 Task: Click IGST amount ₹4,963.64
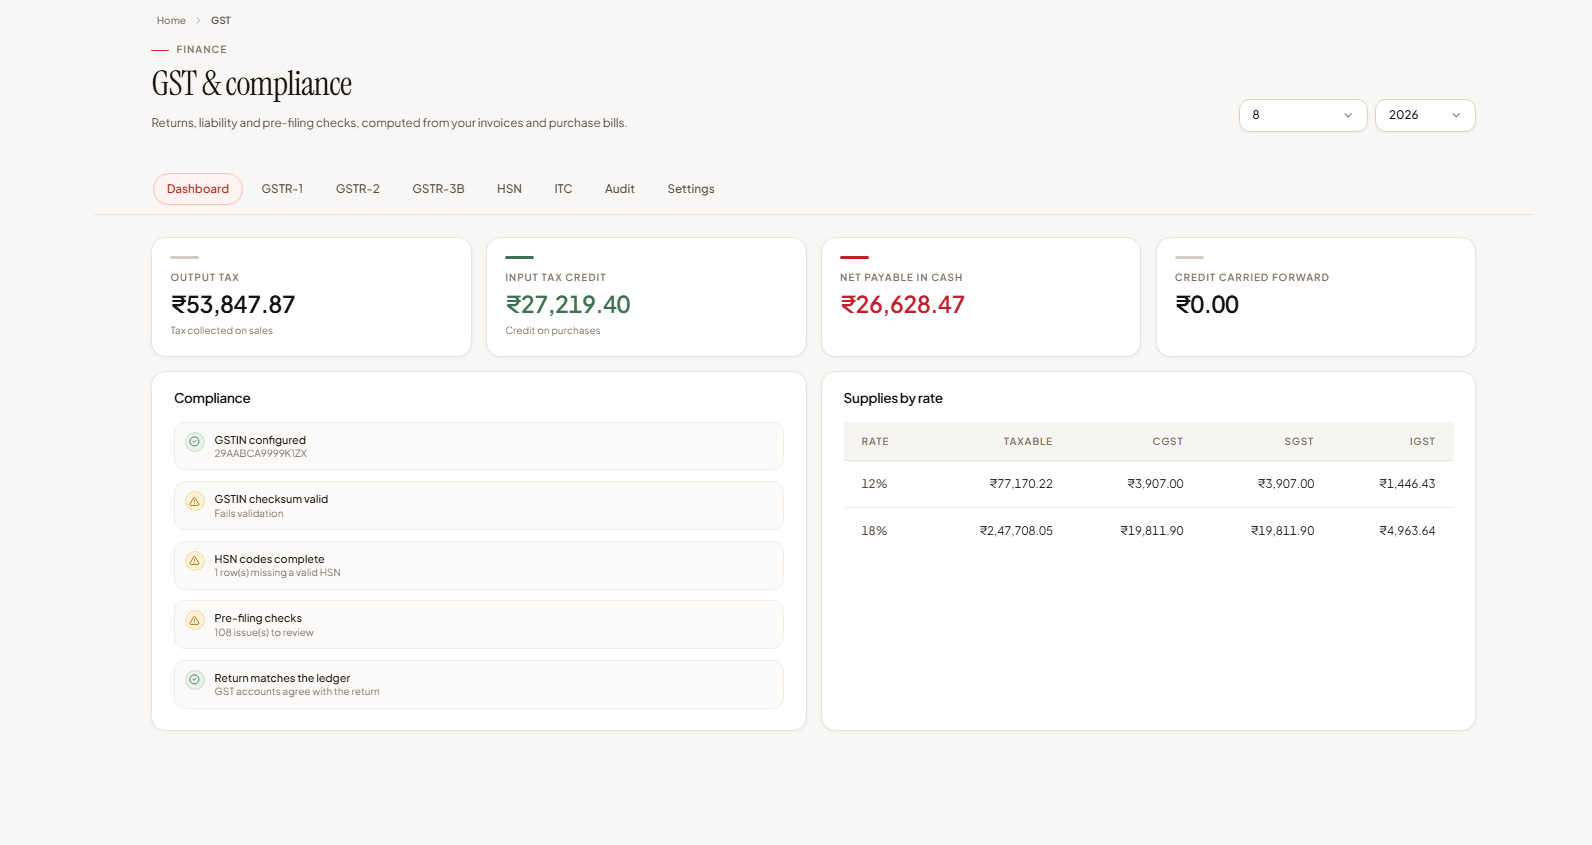(1407, 531)
